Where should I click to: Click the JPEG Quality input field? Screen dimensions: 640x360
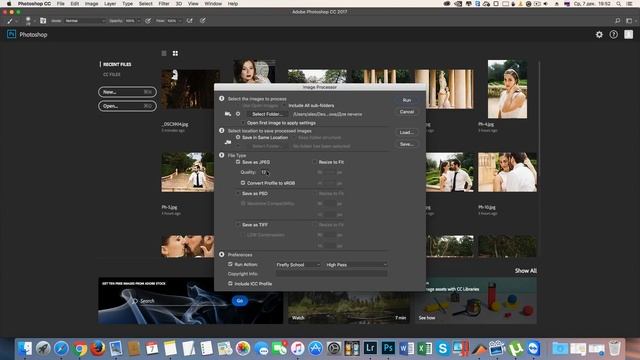[265, 172]
